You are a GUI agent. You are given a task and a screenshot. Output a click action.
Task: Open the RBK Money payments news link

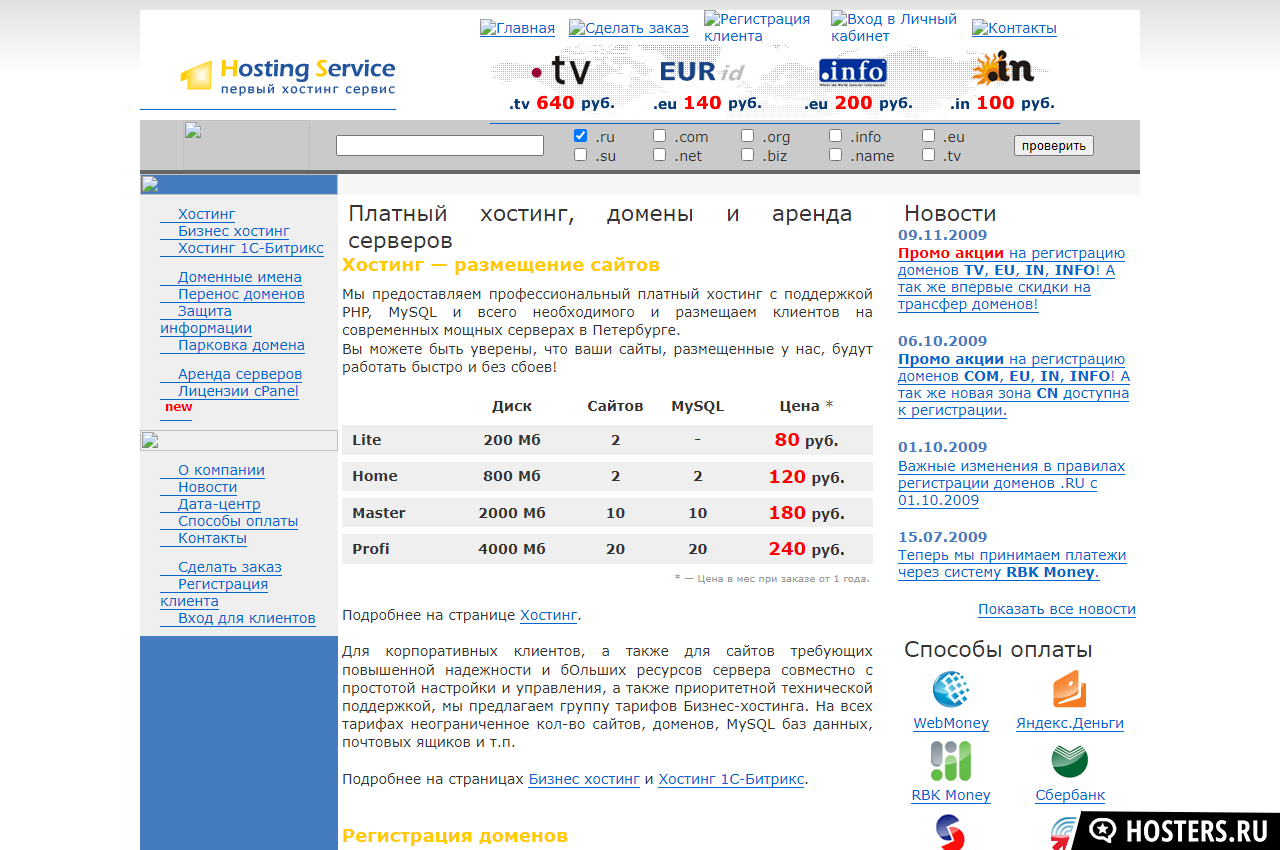tap(1012, 564)
